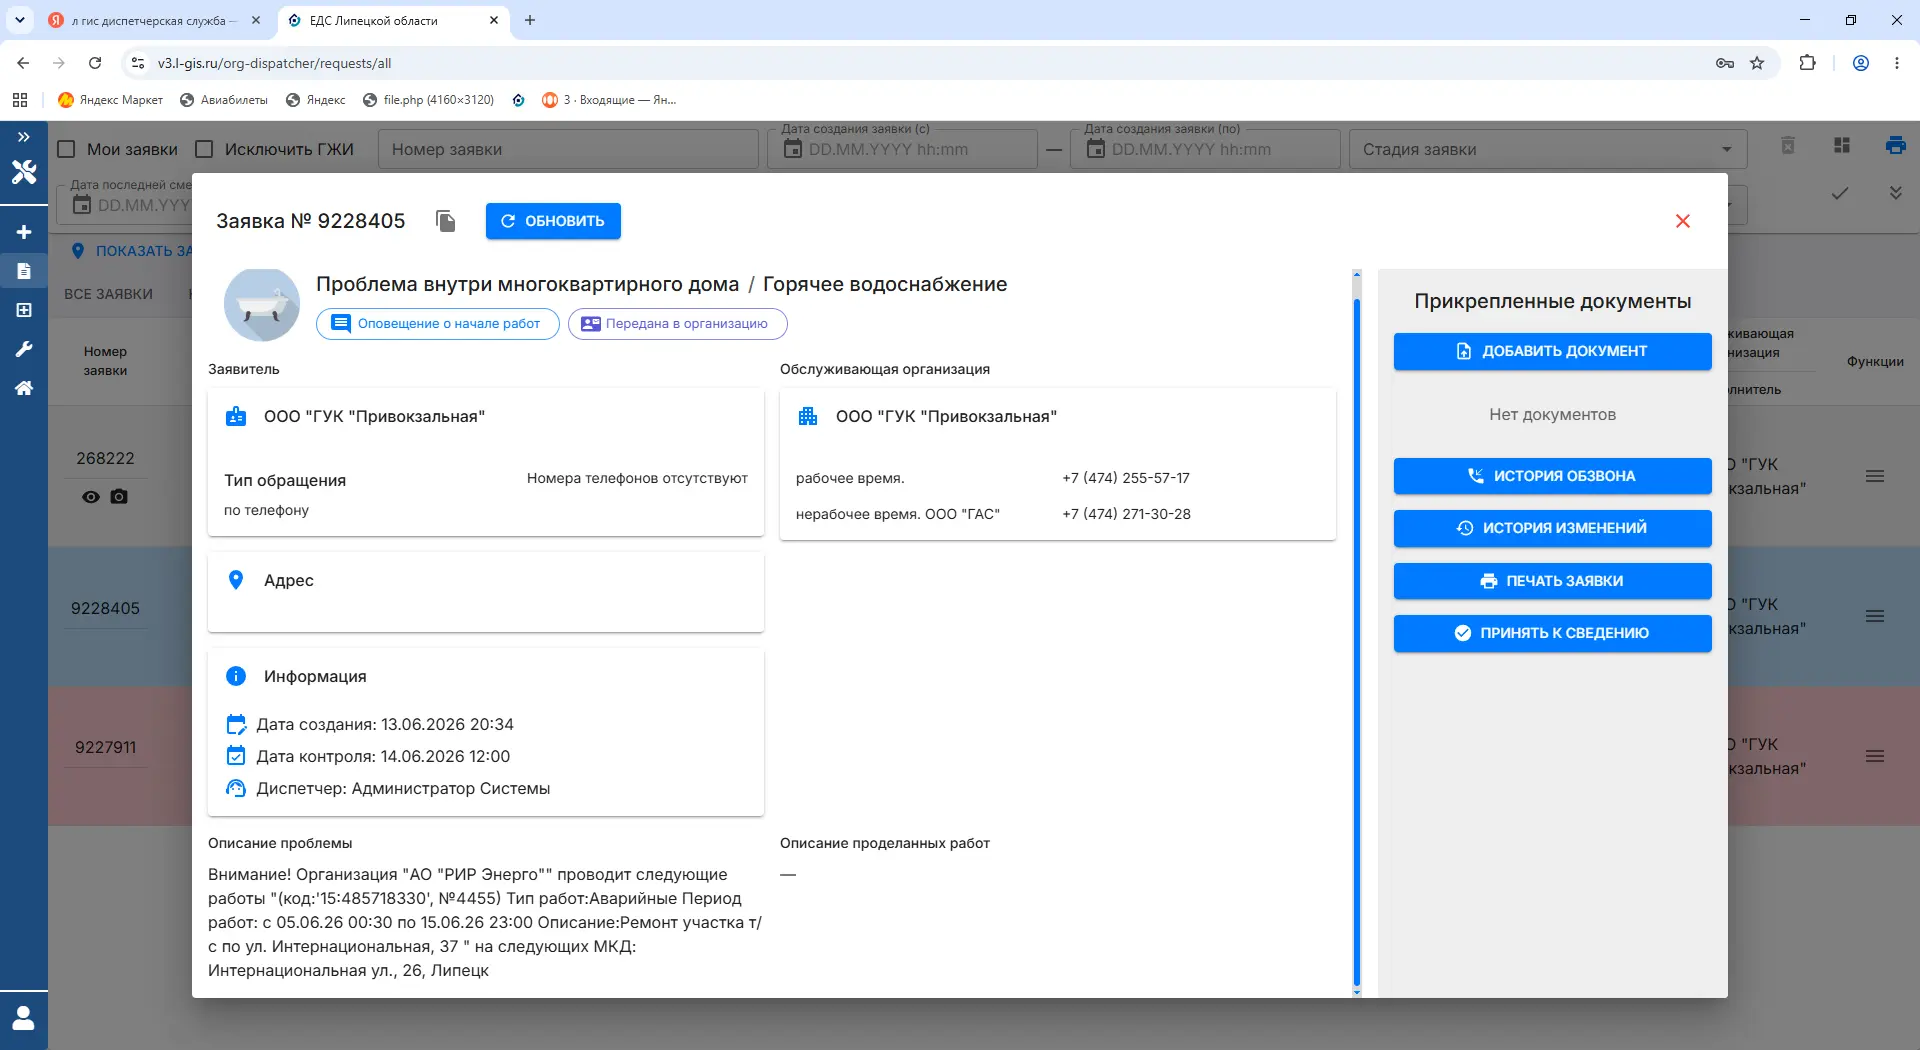
Task: Open calendar for Дата создания заявки (по)
Action: (x=1096, y=149)
